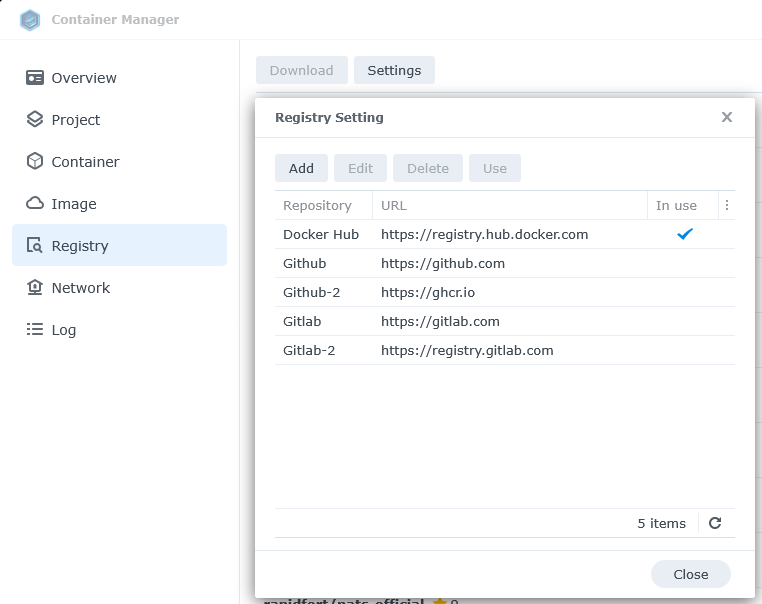Refresh the registry list
762x604 pixels.
[x=715, y=523]
